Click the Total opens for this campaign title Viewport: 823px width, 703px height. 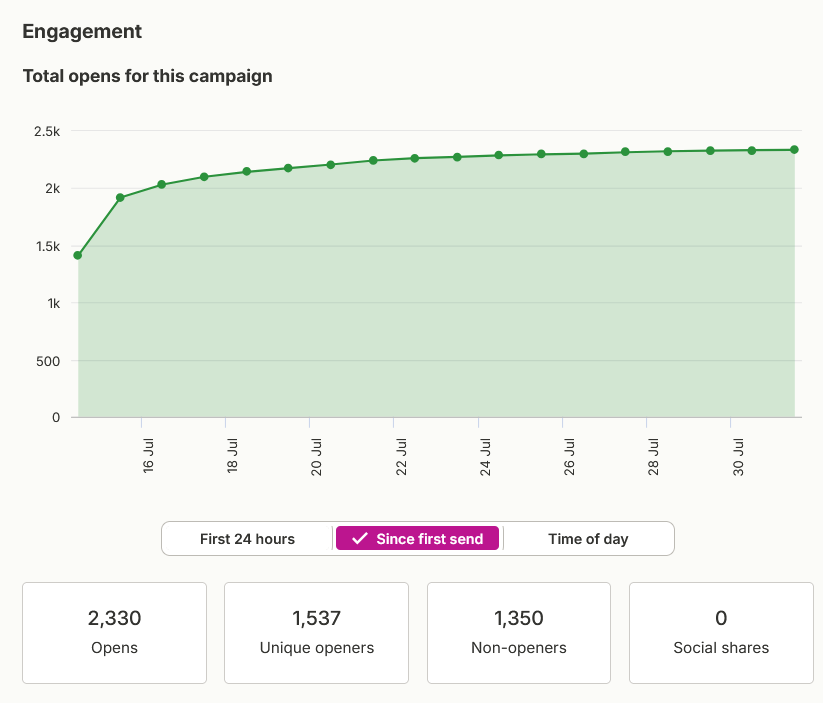click(x=147, y=76)
